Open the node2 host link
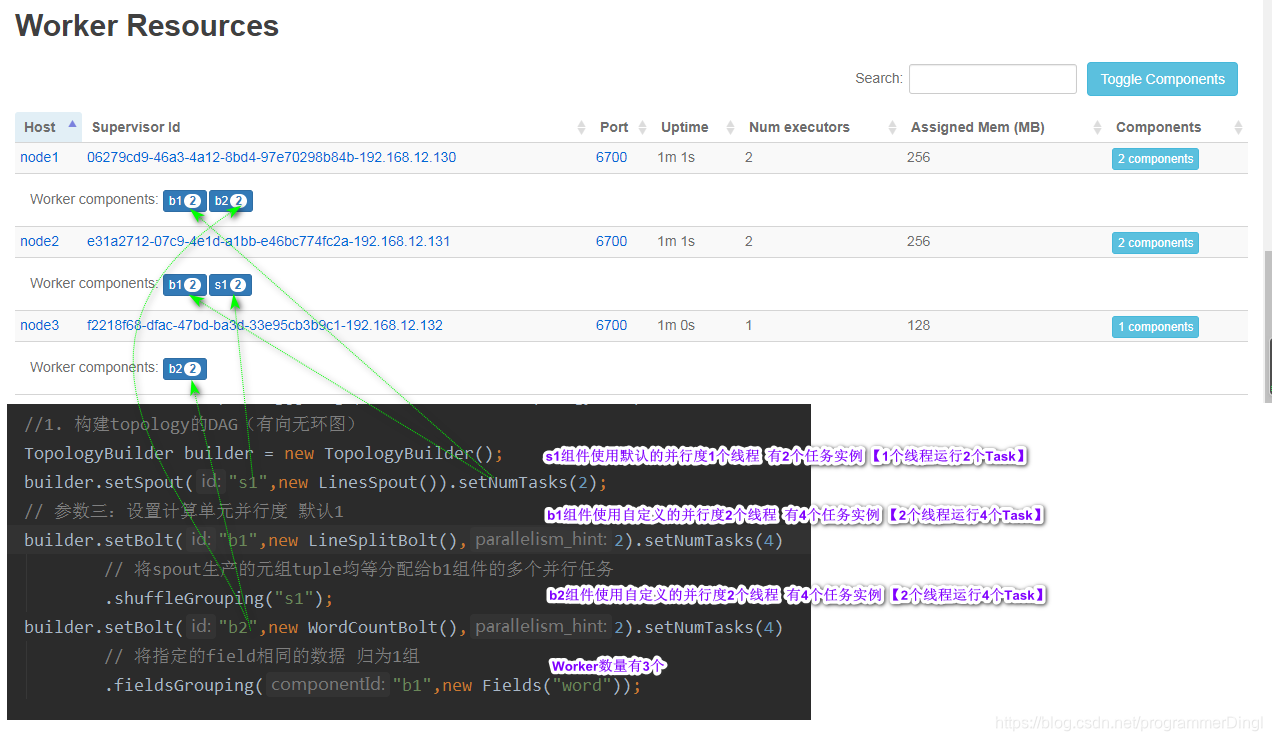This screenshot has width=1272, height=741. (40, 241)
